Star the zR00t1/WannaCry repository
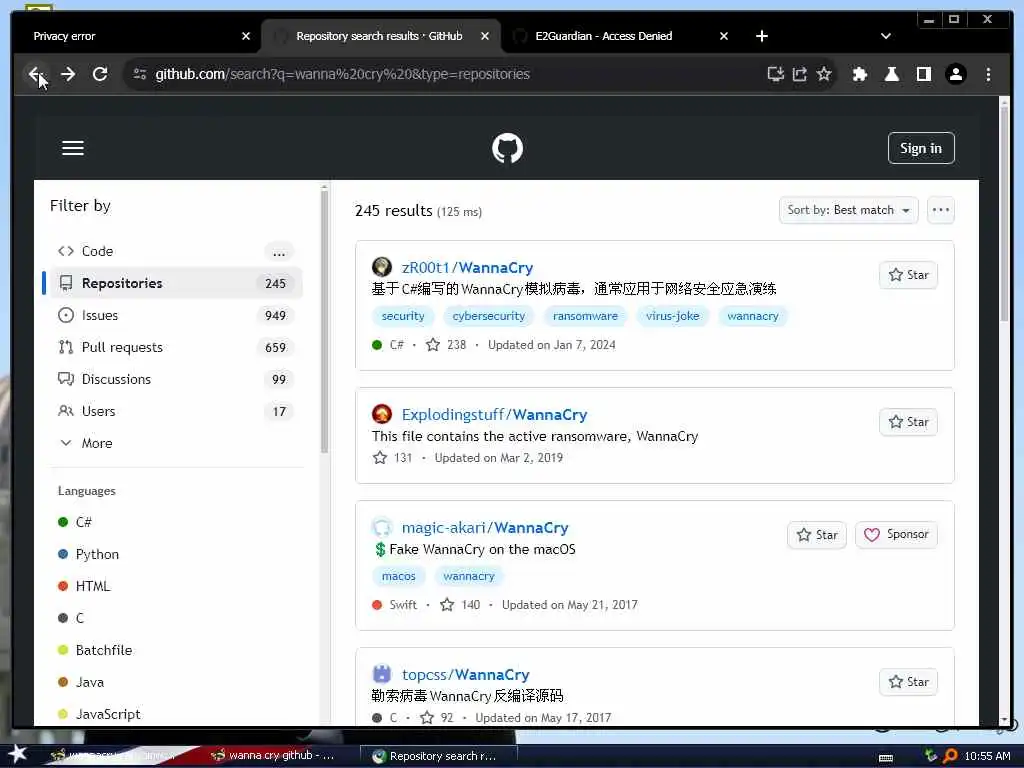The width and height of the screenshot is (1024, 768). [x=908, y=275]
